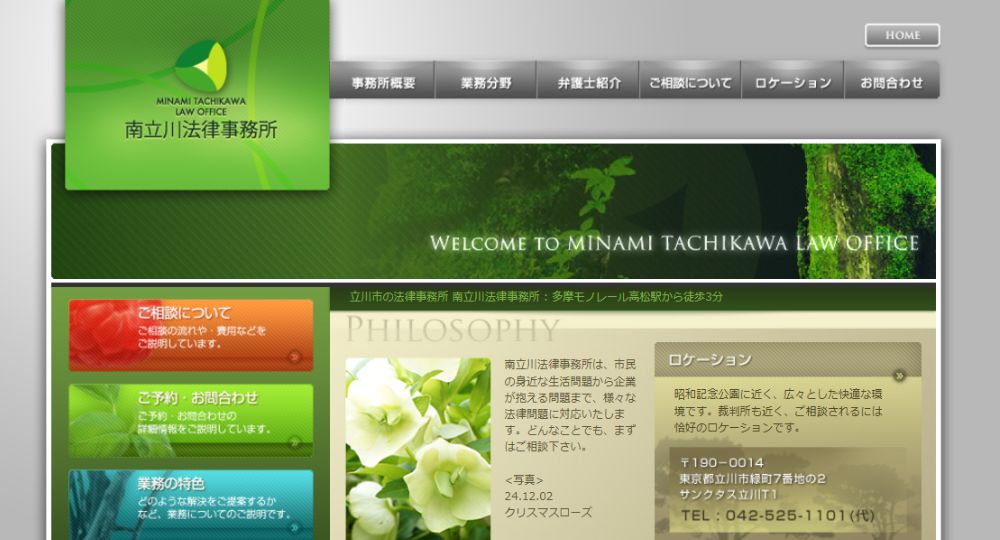1000x540 pixels.
Task: Open the お問合わせ navigation item
Action: click(x=891, y=83)
